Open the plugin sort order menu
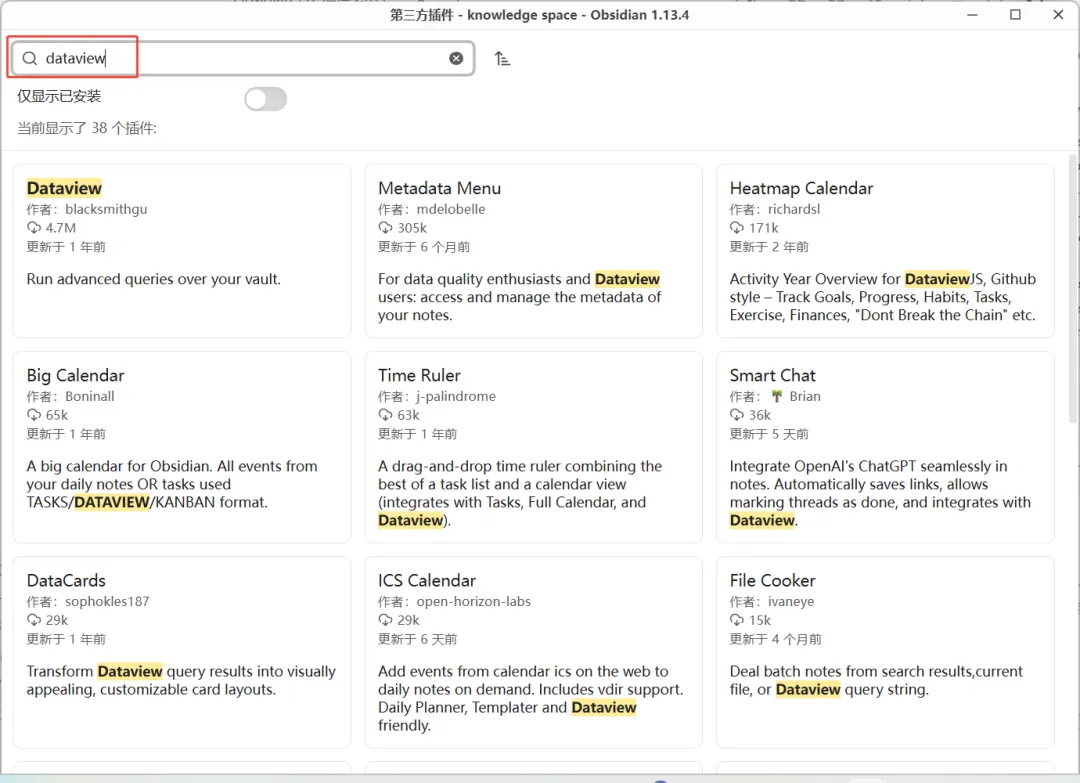The width and height of the screenshot is (1080, 783). pos(502,59)
